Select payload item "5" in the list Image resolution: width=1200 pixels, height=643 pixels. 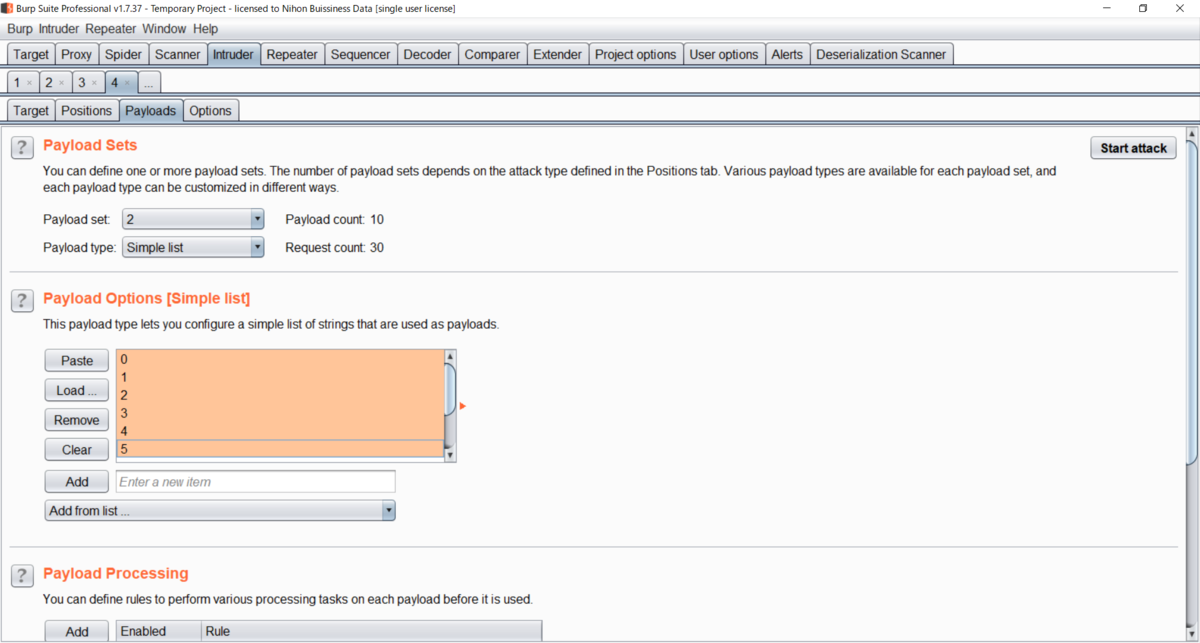point(280,449)
